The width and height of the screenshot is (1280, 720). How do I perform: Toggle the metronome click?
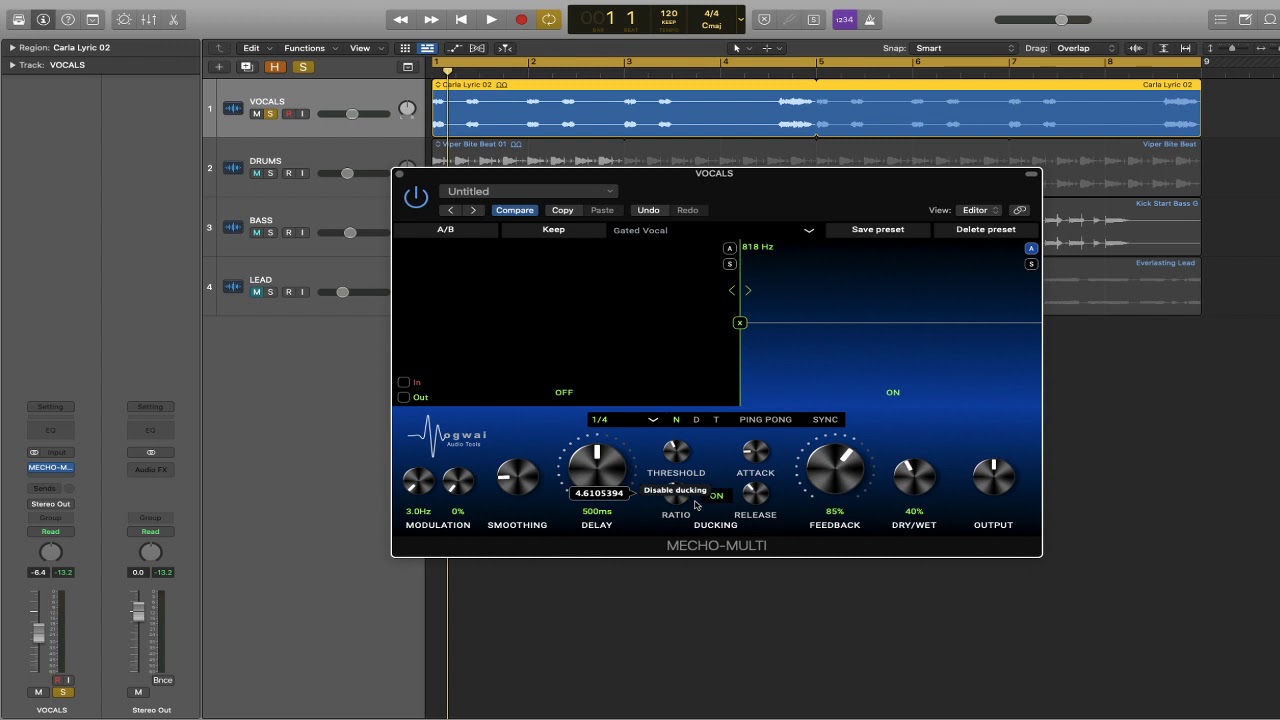(870, 20)
